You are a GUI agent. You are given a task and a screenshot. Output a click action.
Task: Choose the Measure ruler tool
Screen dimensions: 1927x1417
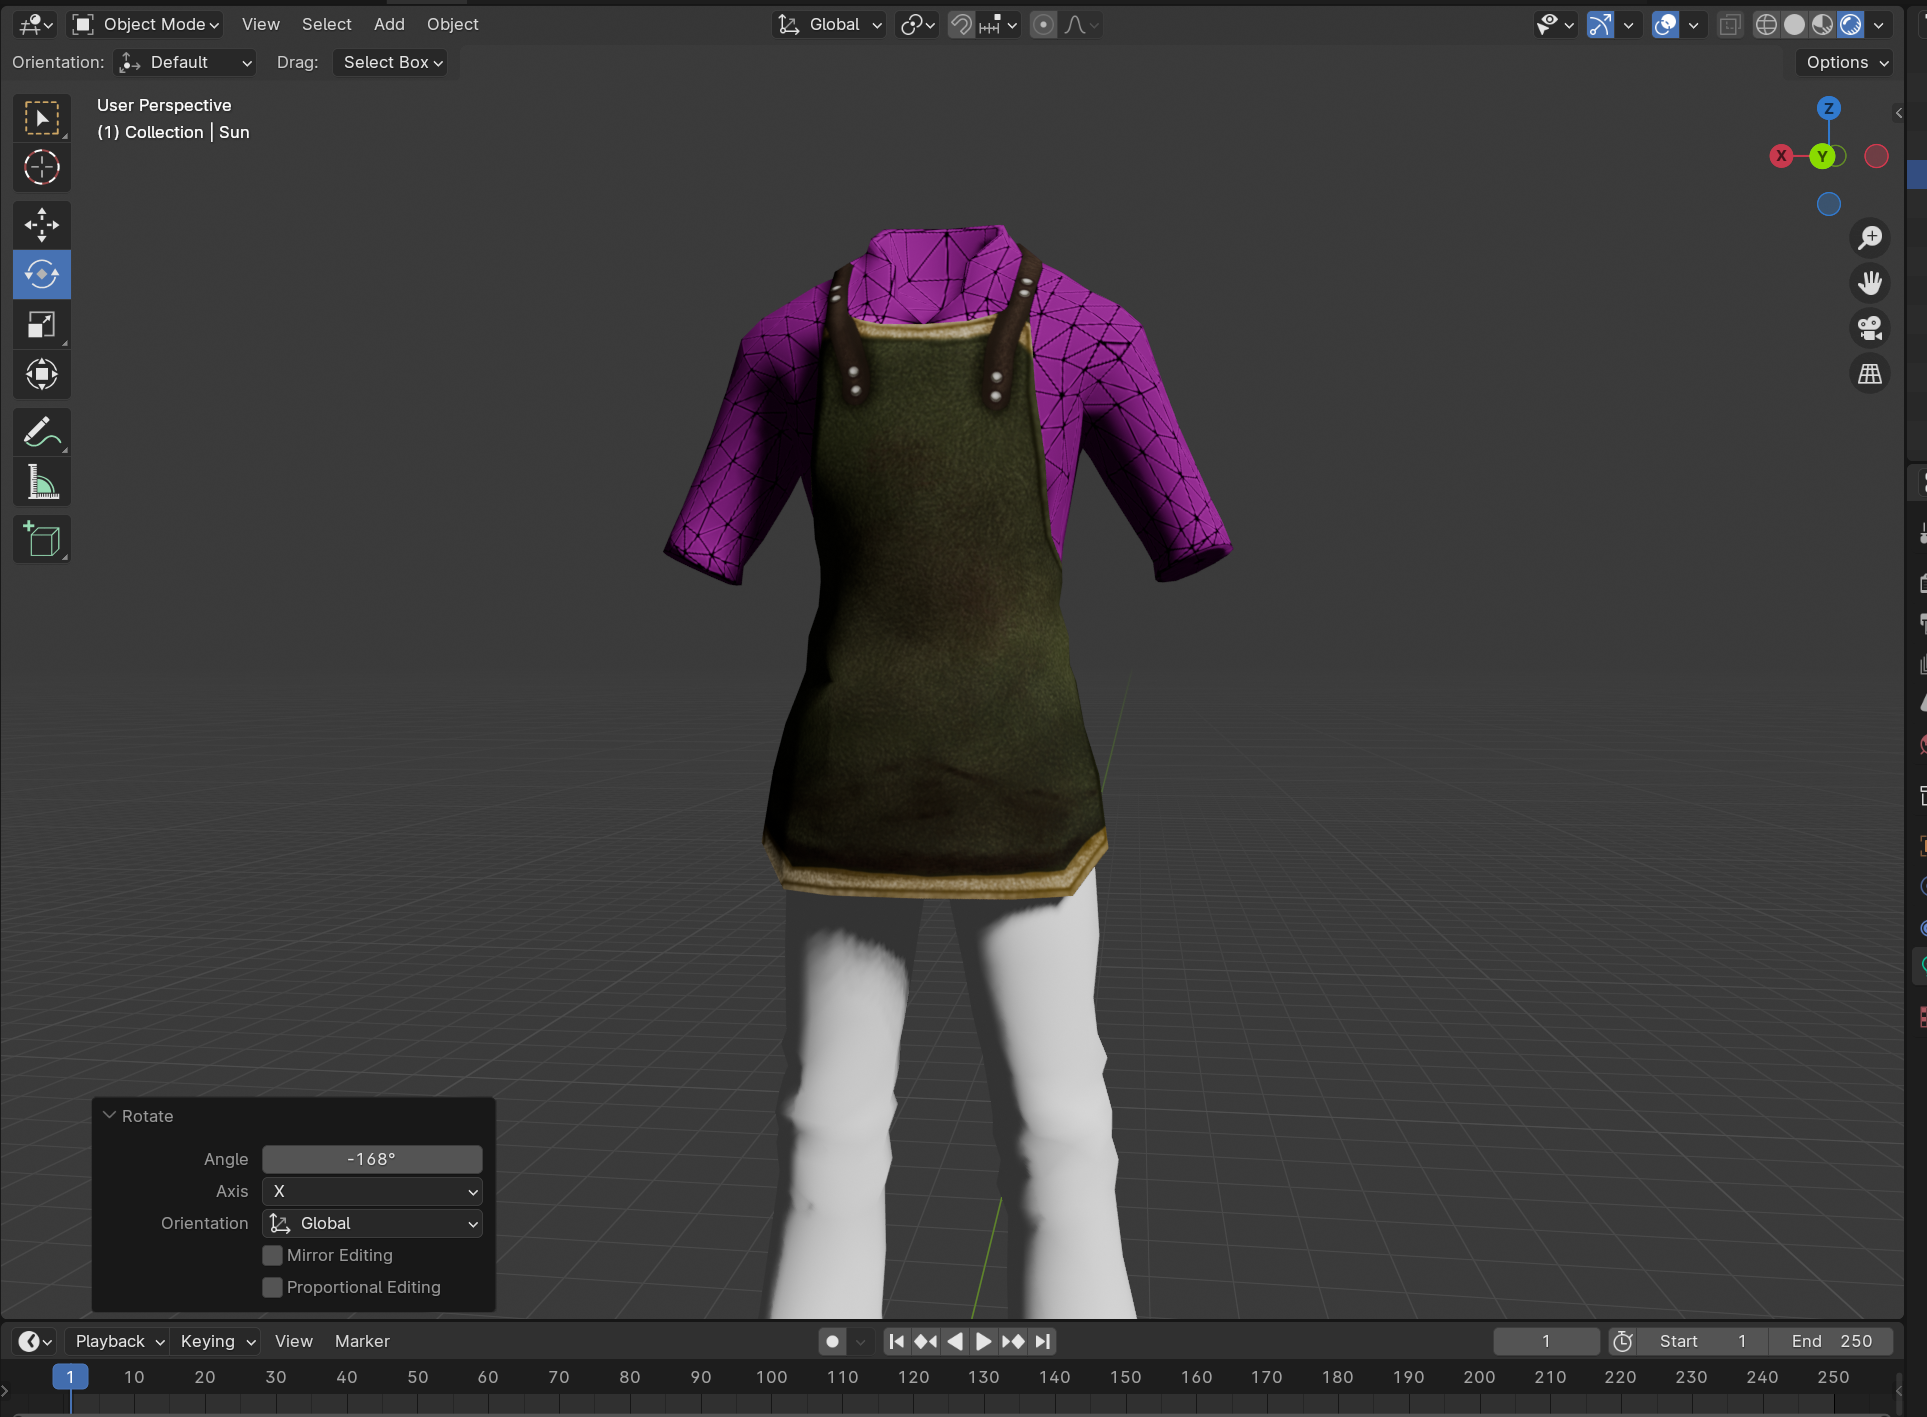coord(41,484)
